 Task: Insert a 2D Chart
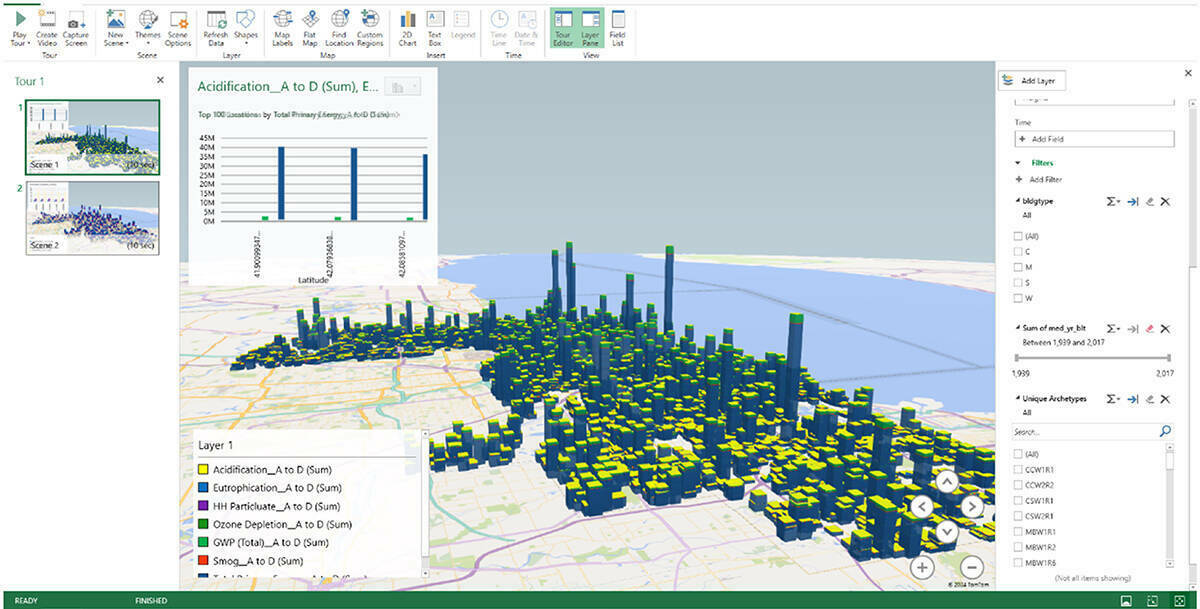408,20
